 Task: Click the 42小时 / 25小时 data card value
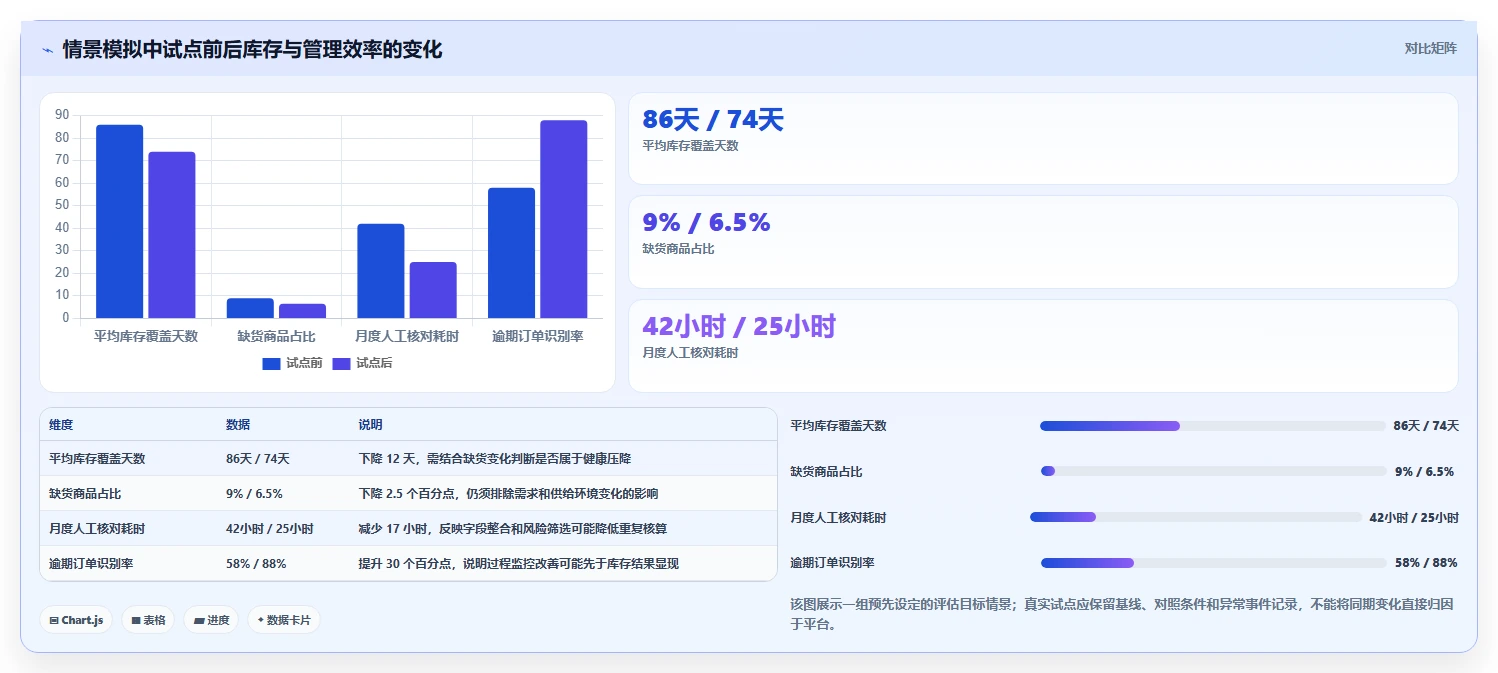(x=739, y=327)
